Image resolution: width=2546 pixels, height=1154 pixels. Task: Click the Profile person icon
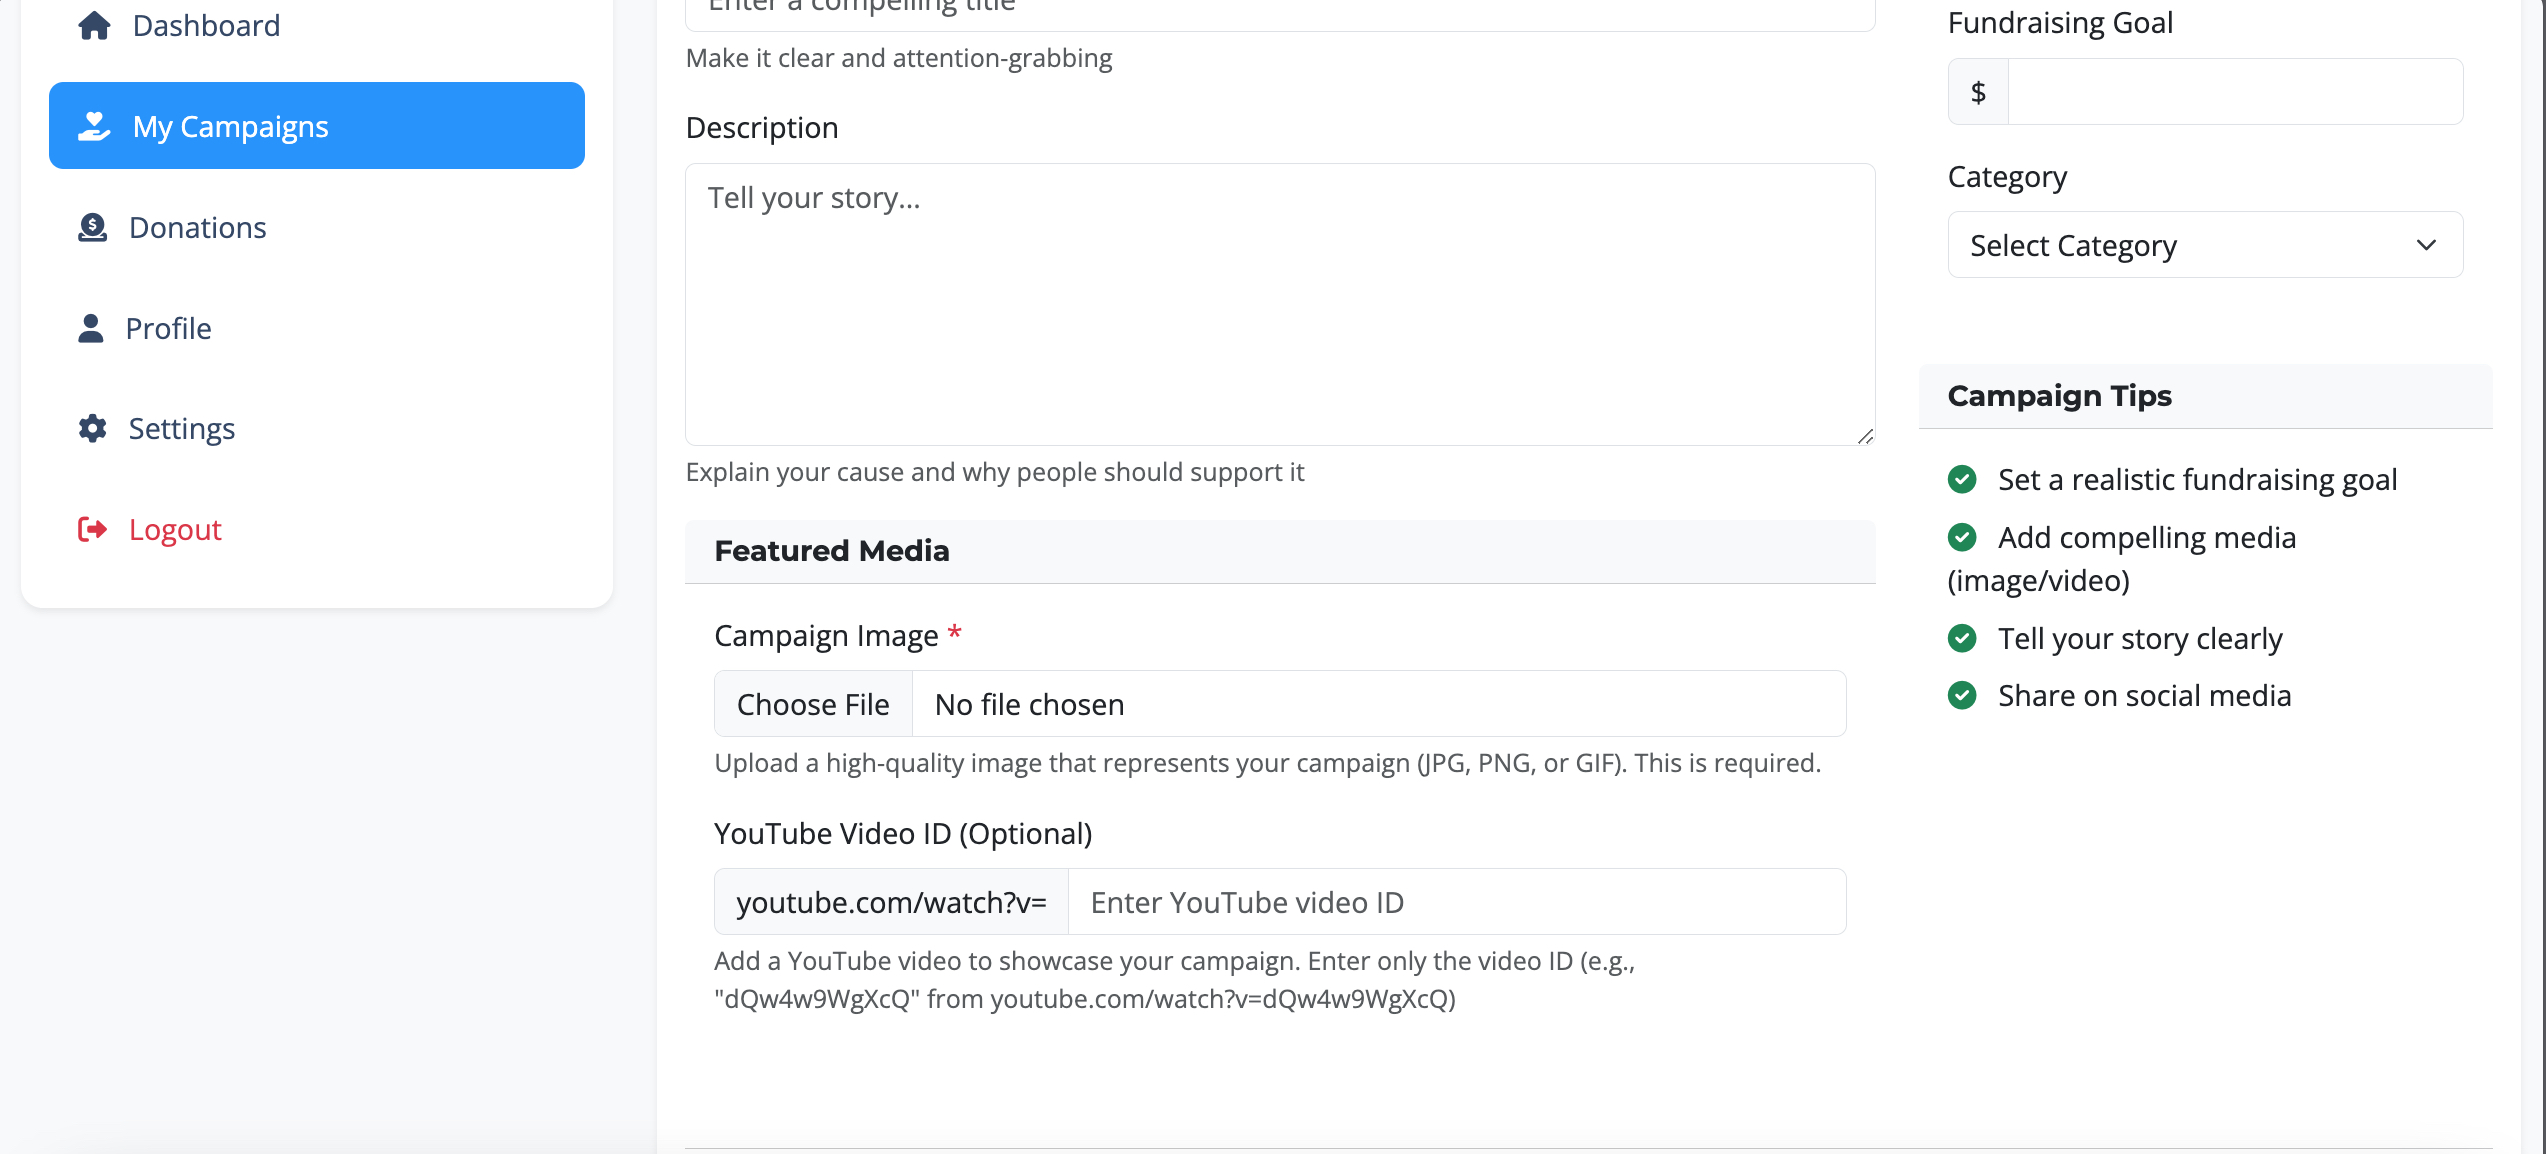click(91, 328)
